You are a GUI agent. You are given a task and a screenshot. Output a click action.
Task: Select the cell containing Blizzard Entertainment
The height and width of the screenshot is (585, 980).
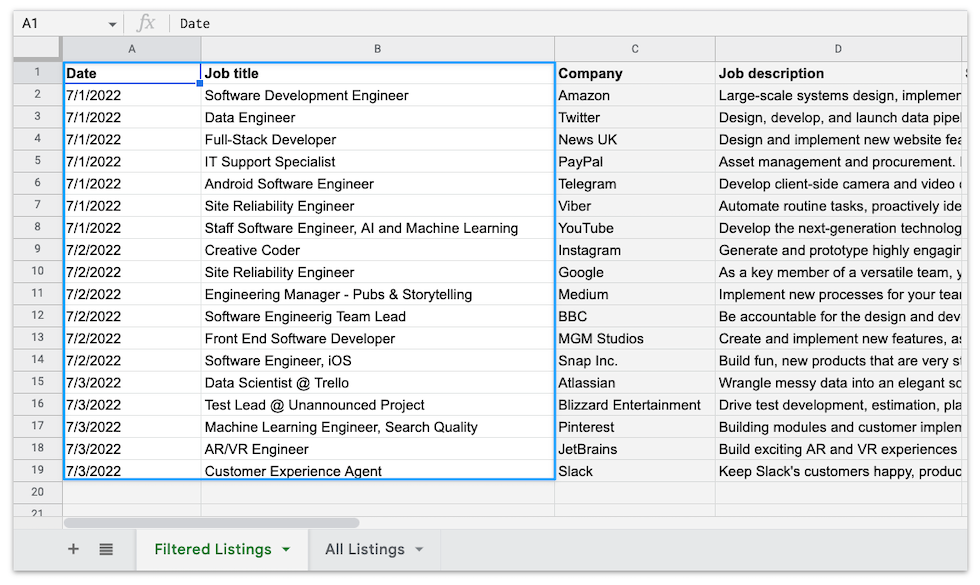point(626,404)
